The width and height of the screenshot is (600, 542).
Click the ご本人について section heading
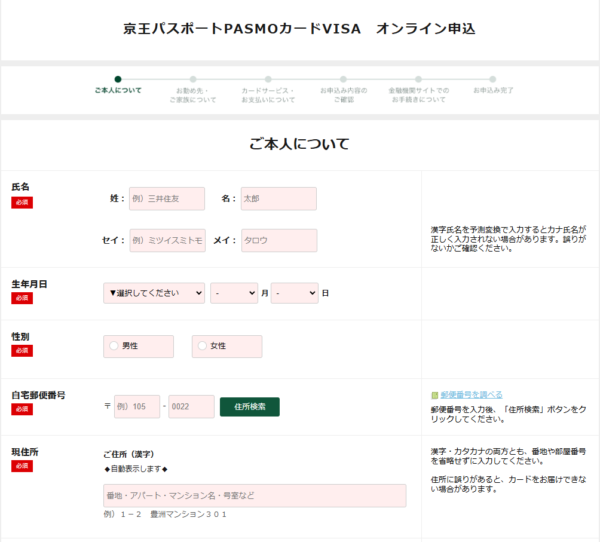click(299, 144)
